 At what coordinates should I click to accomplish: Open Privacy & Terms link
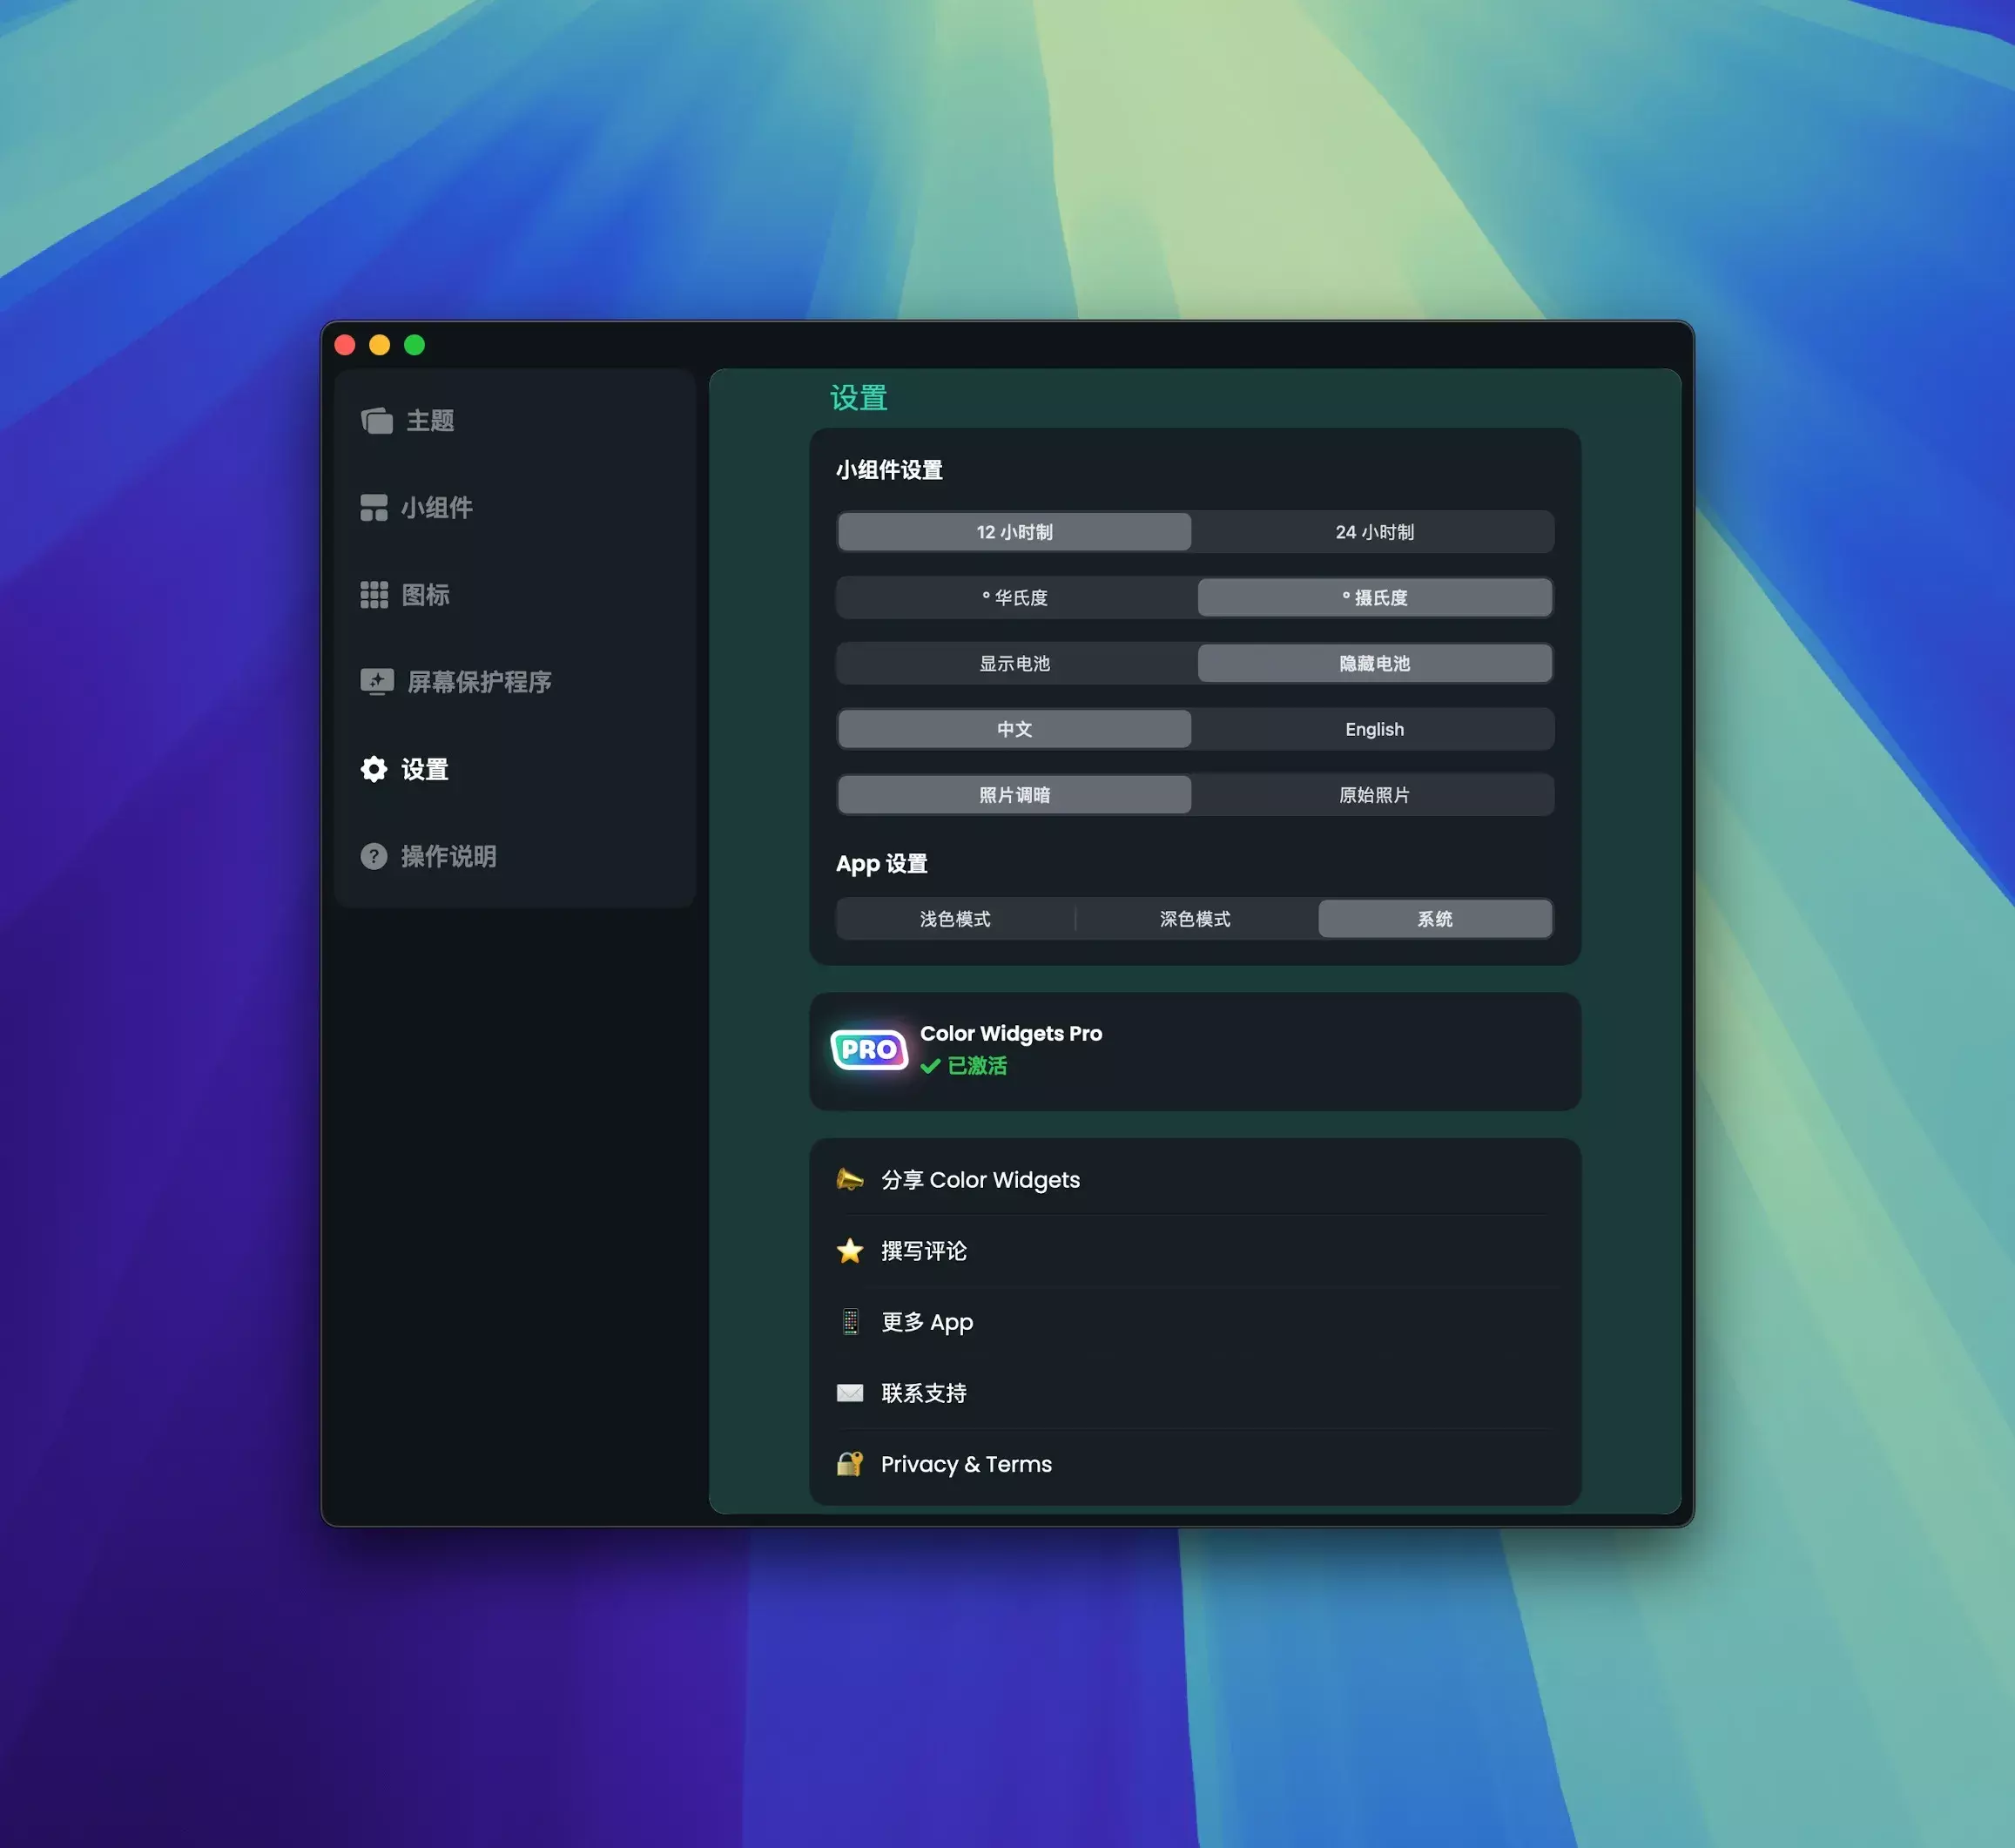click(965, 1464)
